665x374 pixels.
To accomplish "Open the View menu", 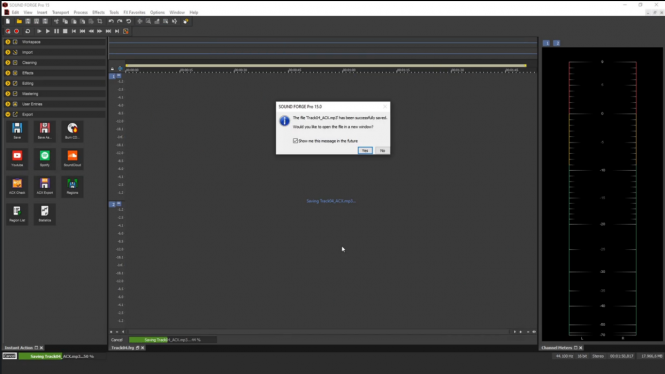I will (28, 12).
